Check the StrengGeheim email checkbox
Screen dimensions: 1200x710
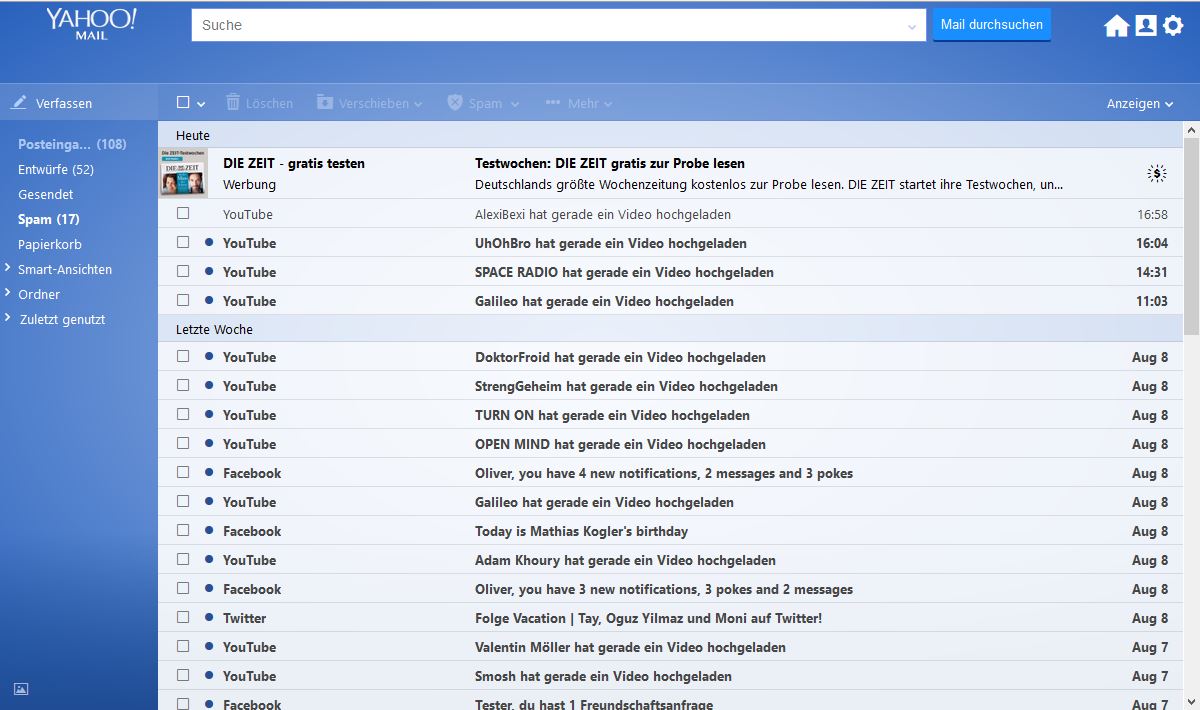[x=183, y=385]
